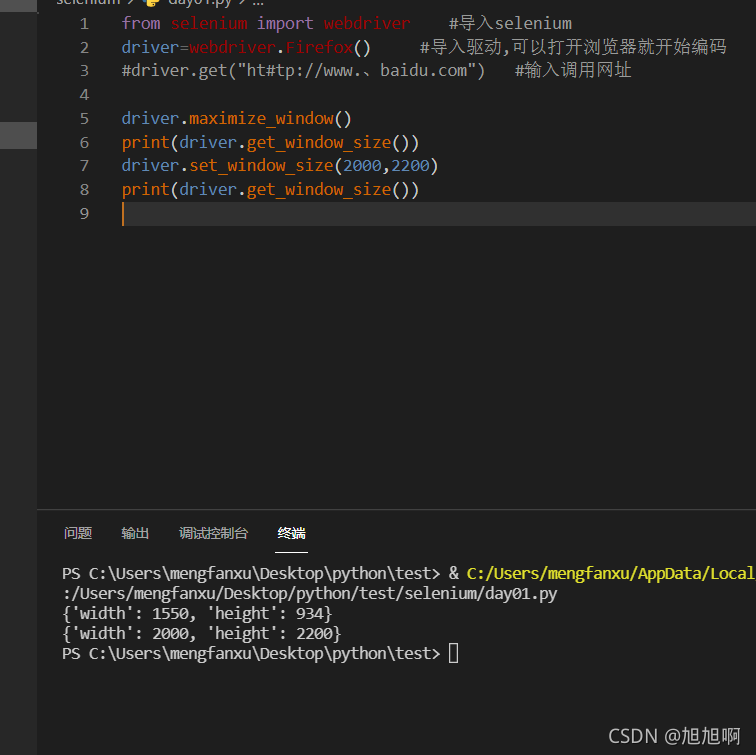Click the value 2000 on line 7

362,166
